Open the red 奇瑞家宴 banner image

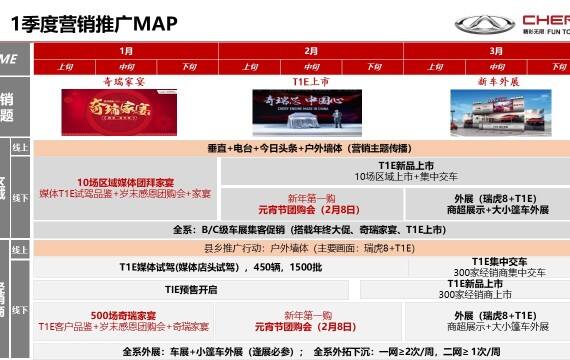tap(119, 112)
